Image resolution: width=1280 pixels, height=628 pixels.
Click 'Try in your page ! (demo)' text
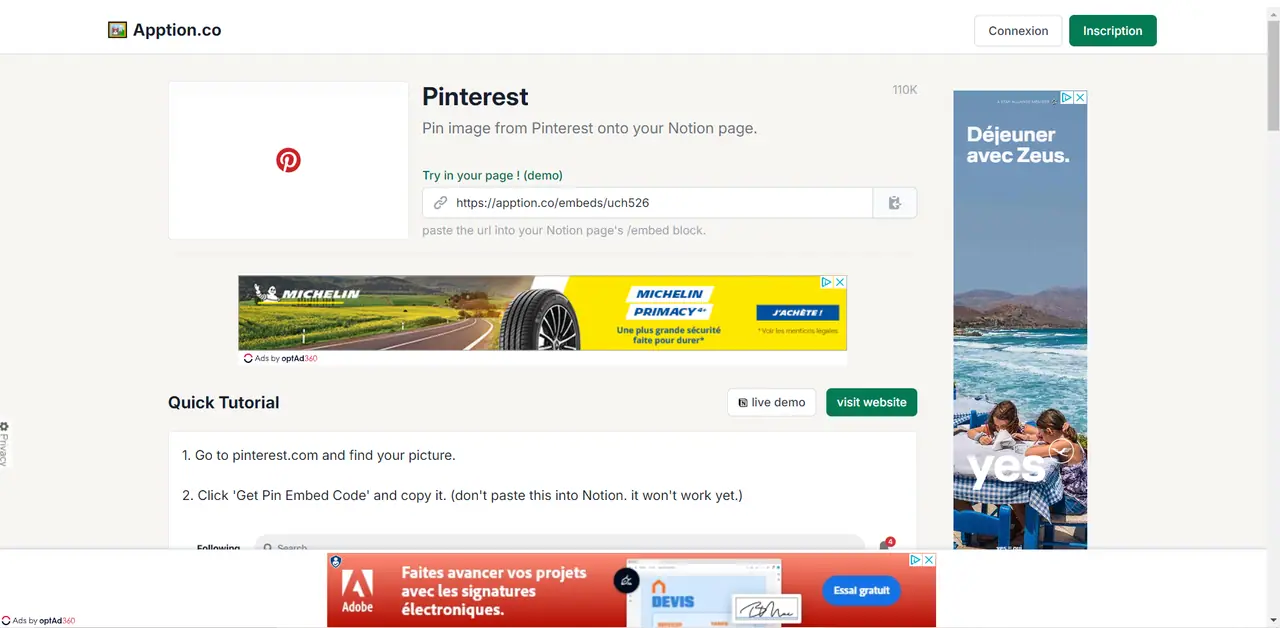coord(492,175)
